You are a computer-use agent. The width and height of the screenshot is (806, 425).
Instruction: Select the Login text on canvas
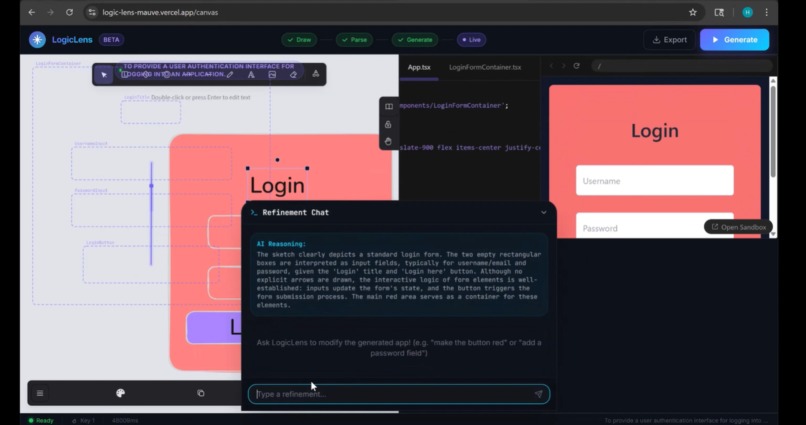(277, 185)
